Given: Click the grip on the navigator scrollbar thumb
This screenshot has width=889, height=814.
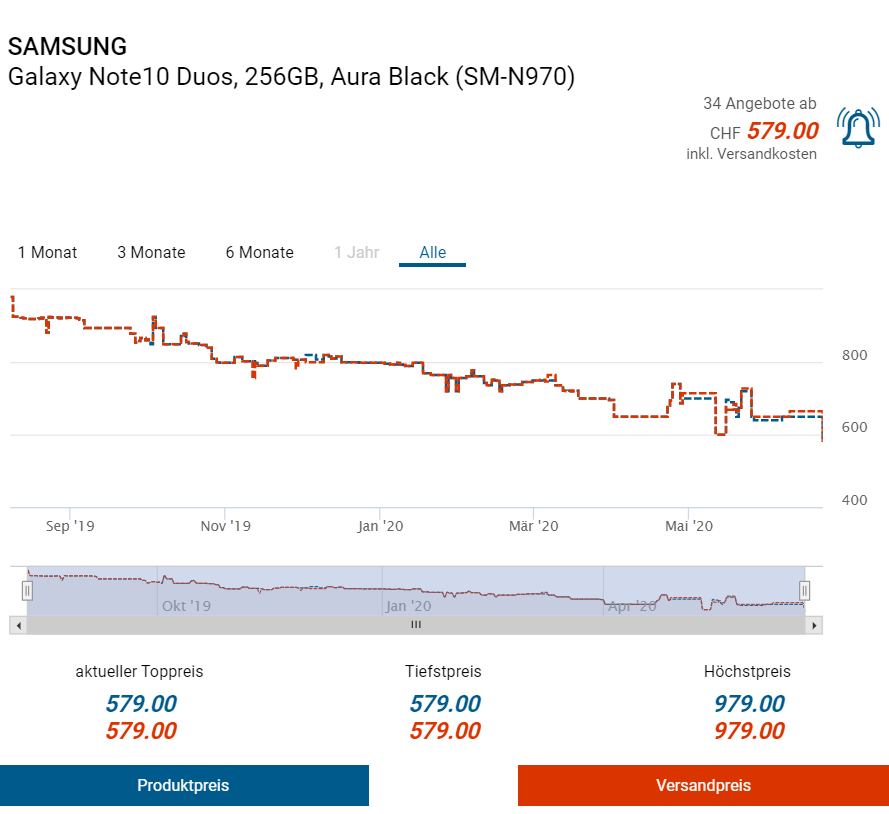Looking at the screenshot, I should click(416, 625).
